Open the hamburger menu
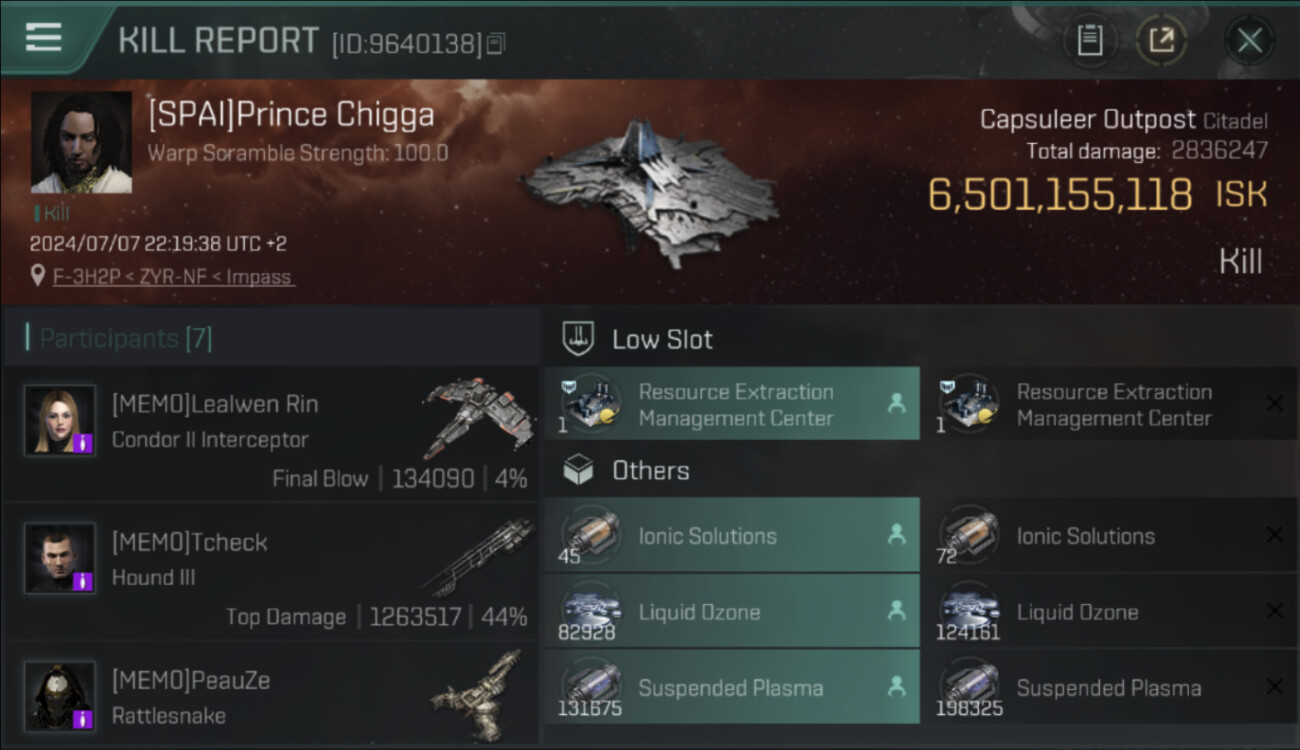The image size is (1300, 750). (x=44, y=38)
